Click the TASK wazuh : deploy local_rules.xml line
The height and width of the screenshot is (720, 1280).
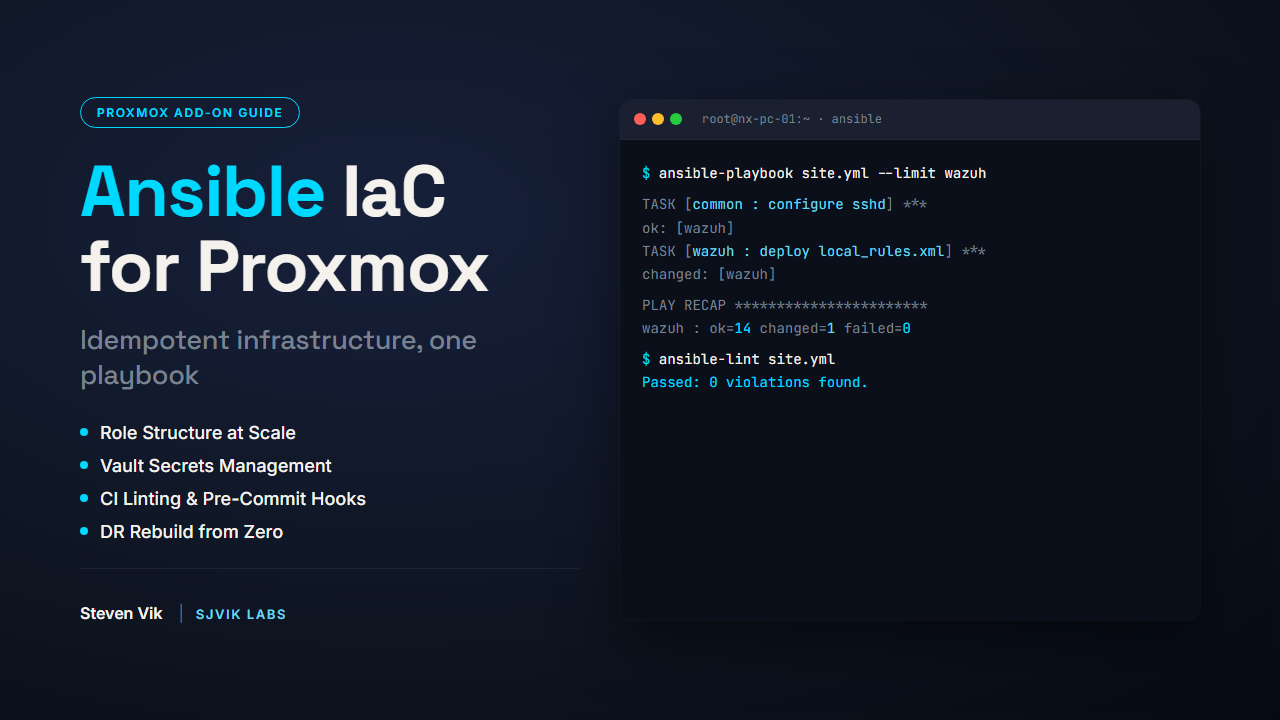[x=814, y=251]
